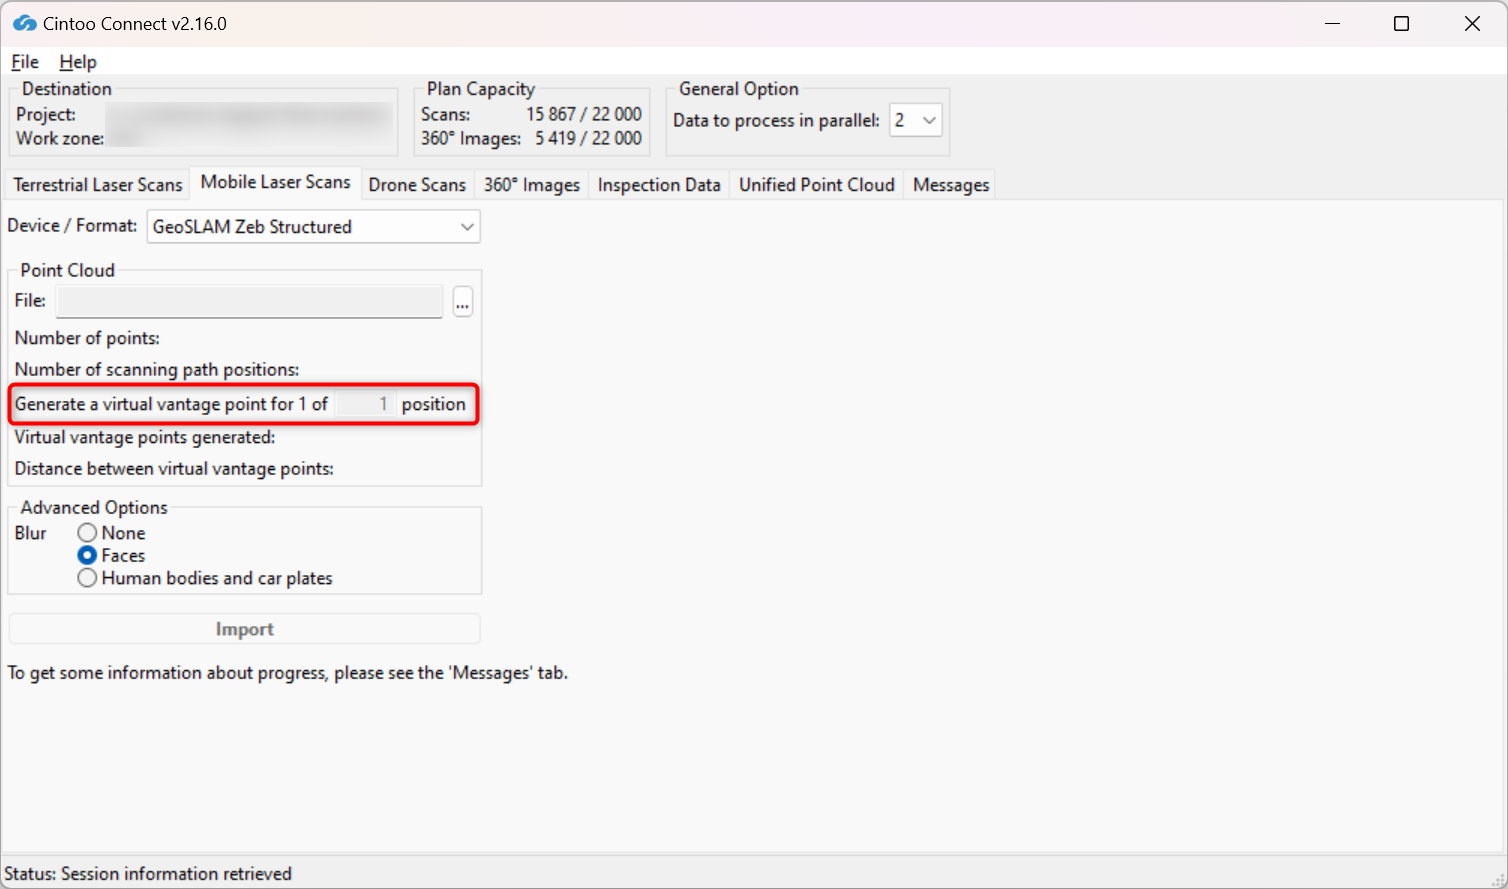The height and width of the screenshot is (889, 1508).
Task: Click the Cintoo Connect cloud logo icon
Action: point(24,23)
